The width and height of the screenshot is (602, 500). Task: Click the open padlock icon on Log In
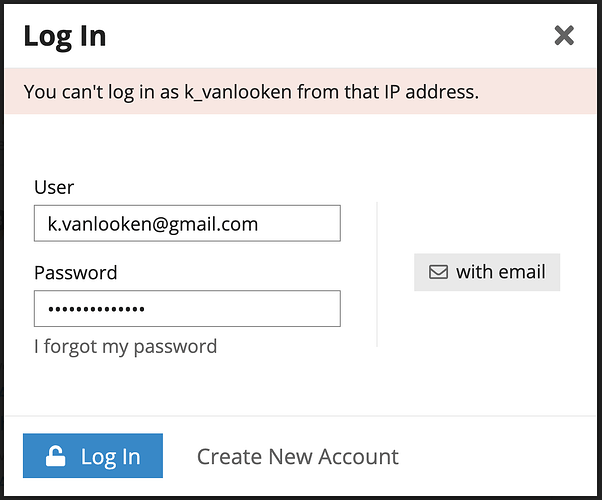(x=55, y=456)
